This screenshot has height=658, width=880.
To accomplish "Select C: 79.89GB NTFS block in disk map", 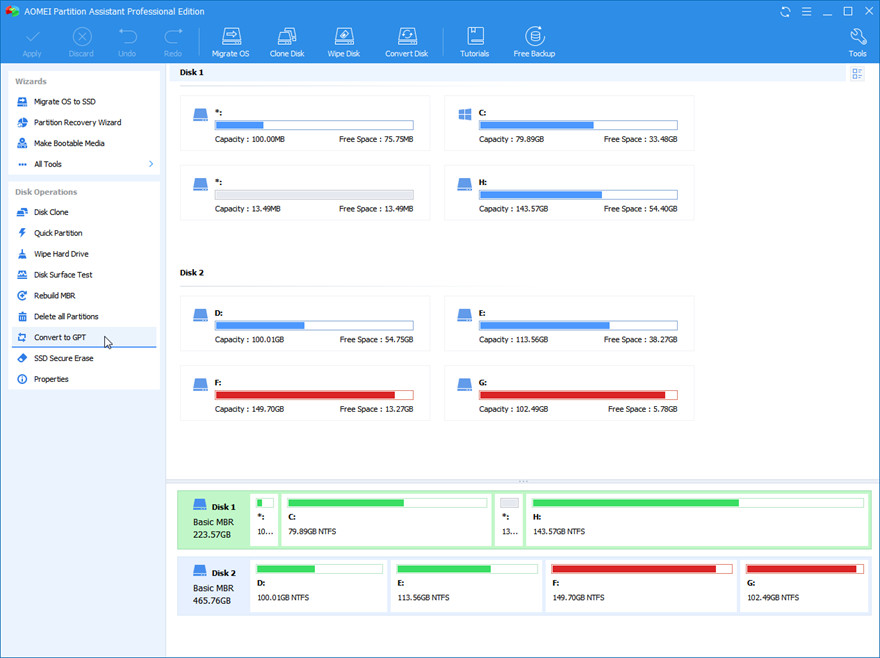I will pyautogui.click(x=387, y=520).
